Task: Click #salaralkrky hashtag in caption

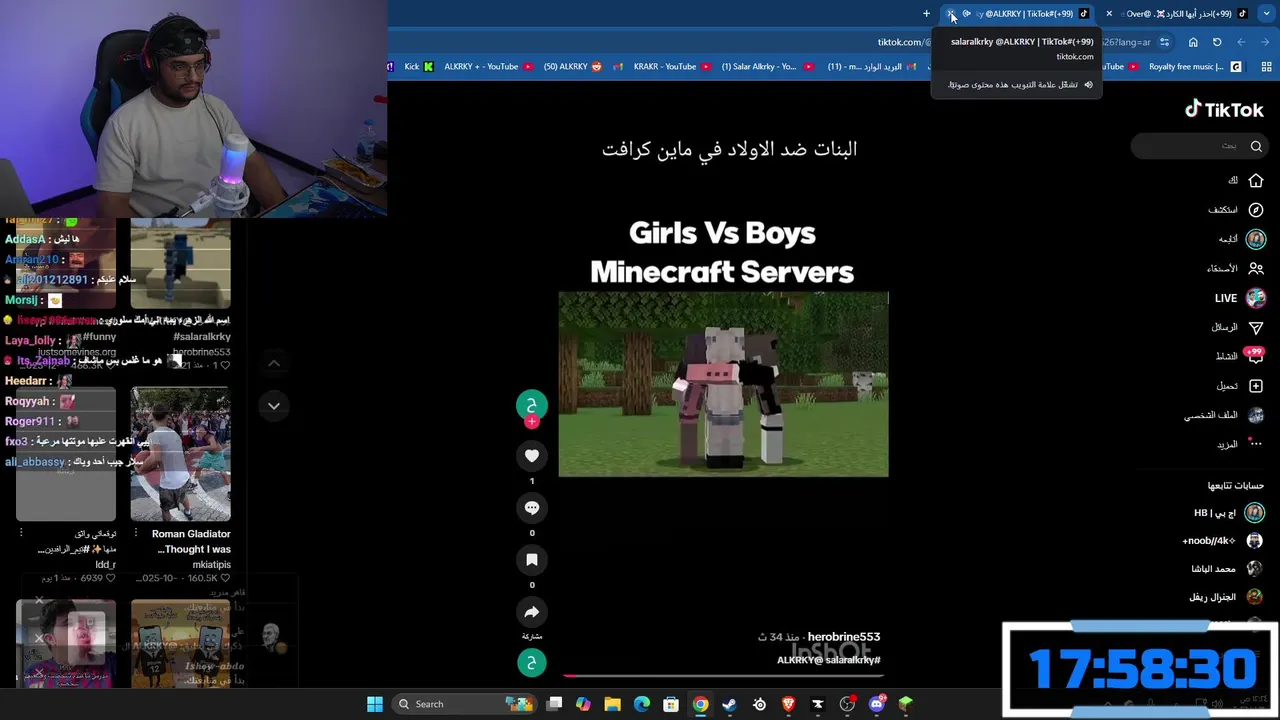Action: click(x=855, y=660)
